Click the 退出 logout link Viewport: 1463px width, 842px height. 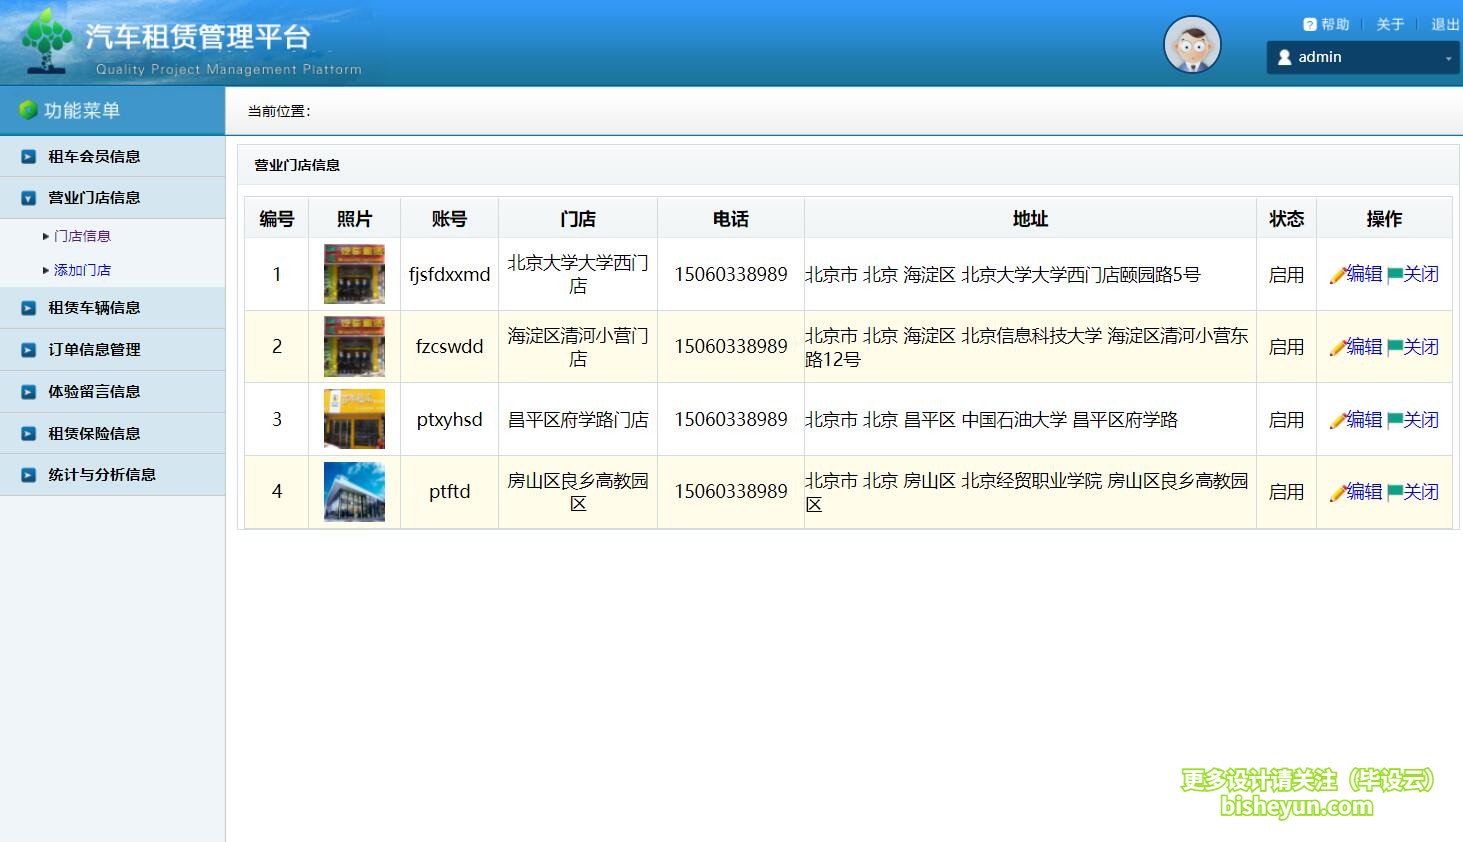(1444, 24)
